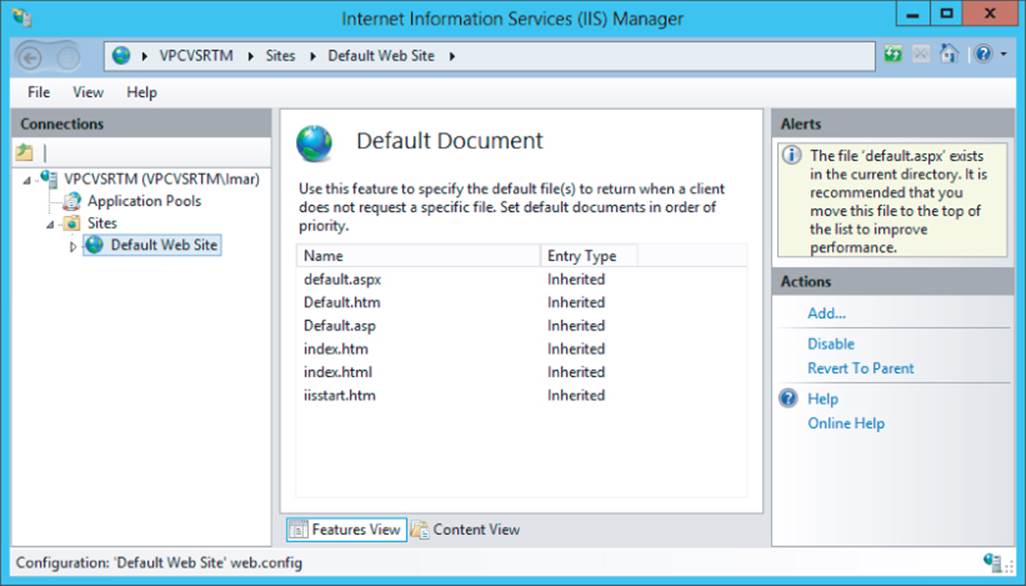Click Sites in the address breadcrumb
Image resolution: width=1026 pixels, height=586 pixels.
click(280, 56)
